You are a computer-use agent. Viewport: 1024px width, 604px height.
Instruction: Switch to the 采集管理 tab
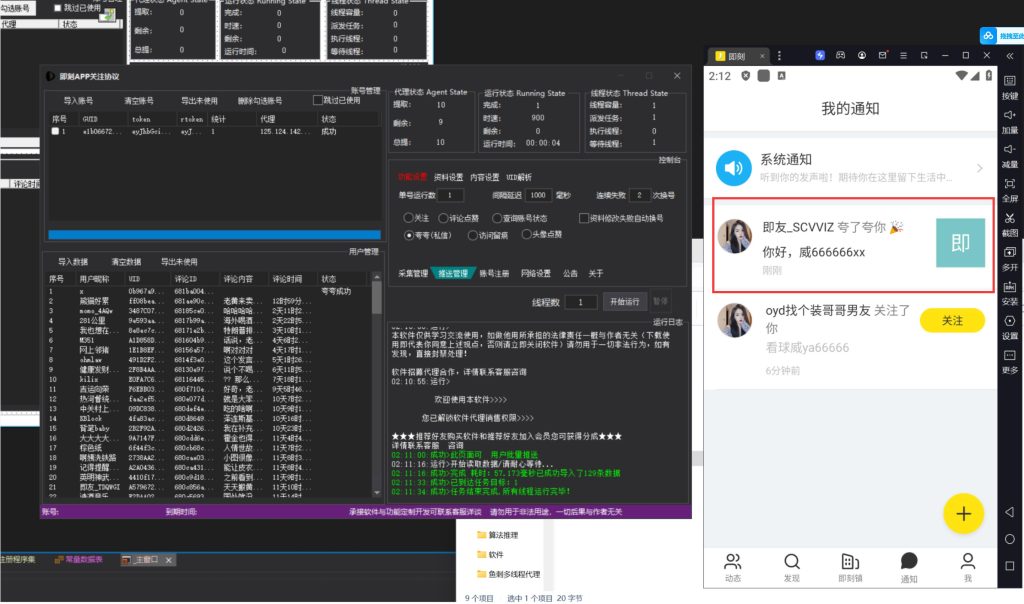coord(413,273)
